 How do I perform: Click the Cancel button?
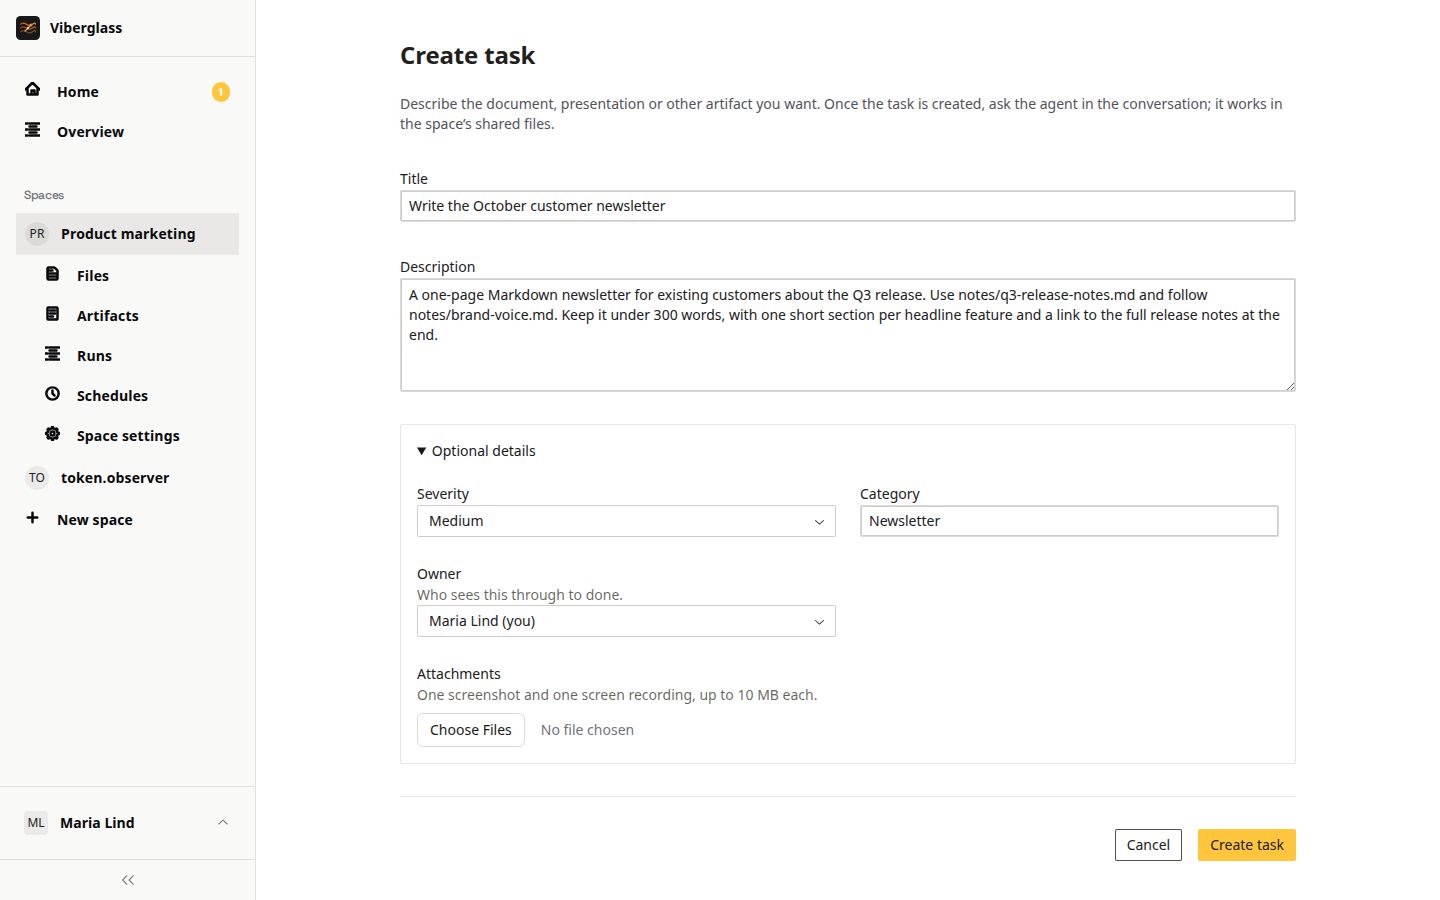(1148, 845)
